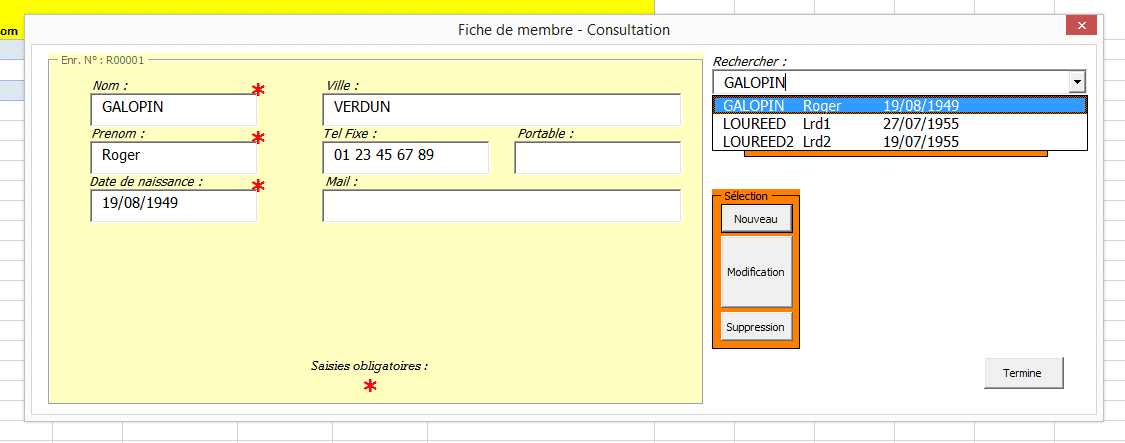1125x443 pixels.
Task: Click the Sélection frame caption
Action: (x=745, y=196)
